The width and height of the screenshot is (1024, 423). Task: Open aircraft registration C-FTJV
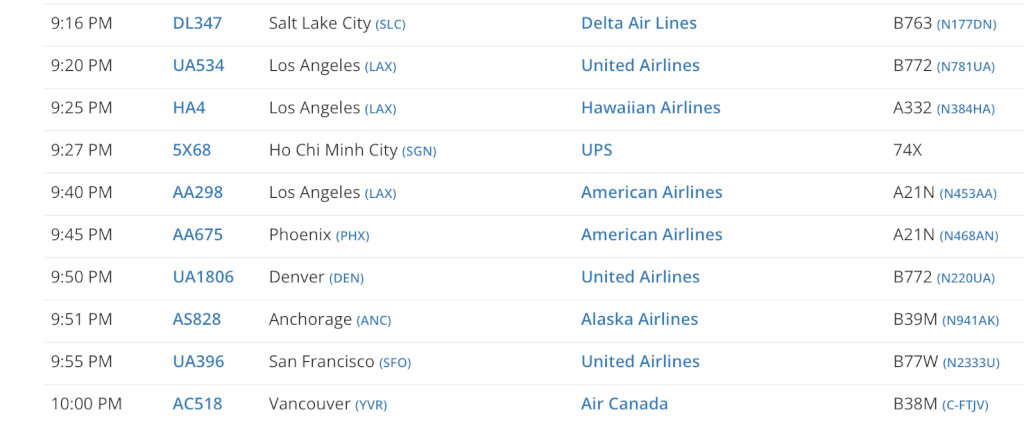(x=965, y=405)
